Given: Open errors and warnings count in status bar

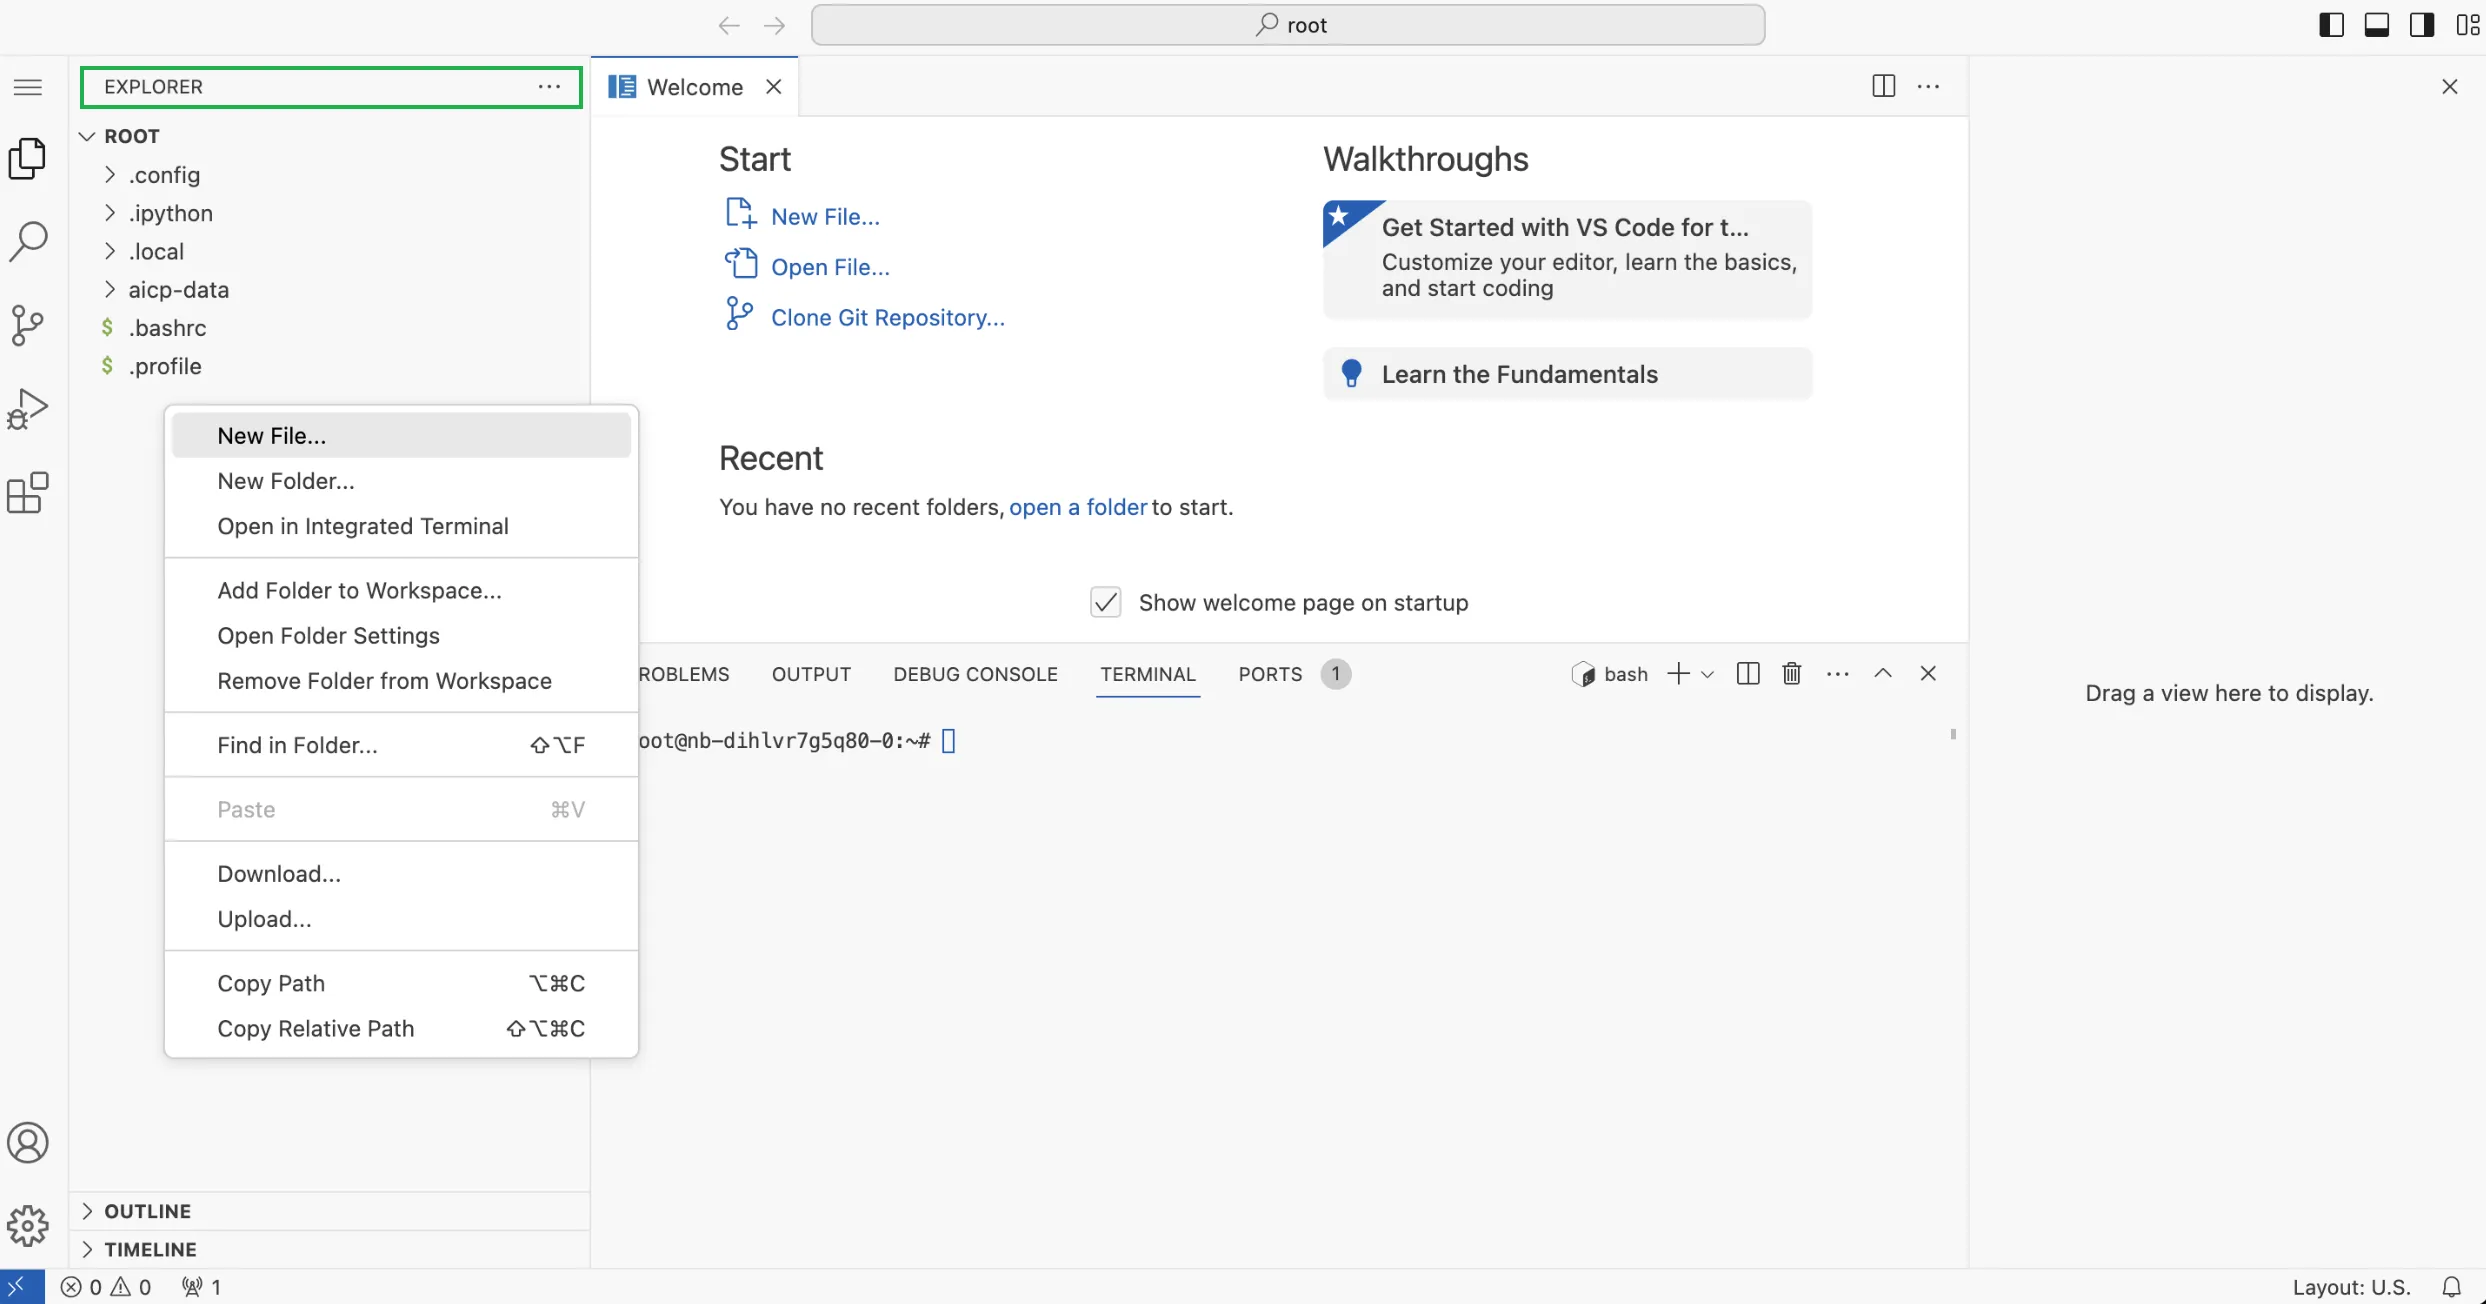Looking at the screenshot, I should [106, 1287].
